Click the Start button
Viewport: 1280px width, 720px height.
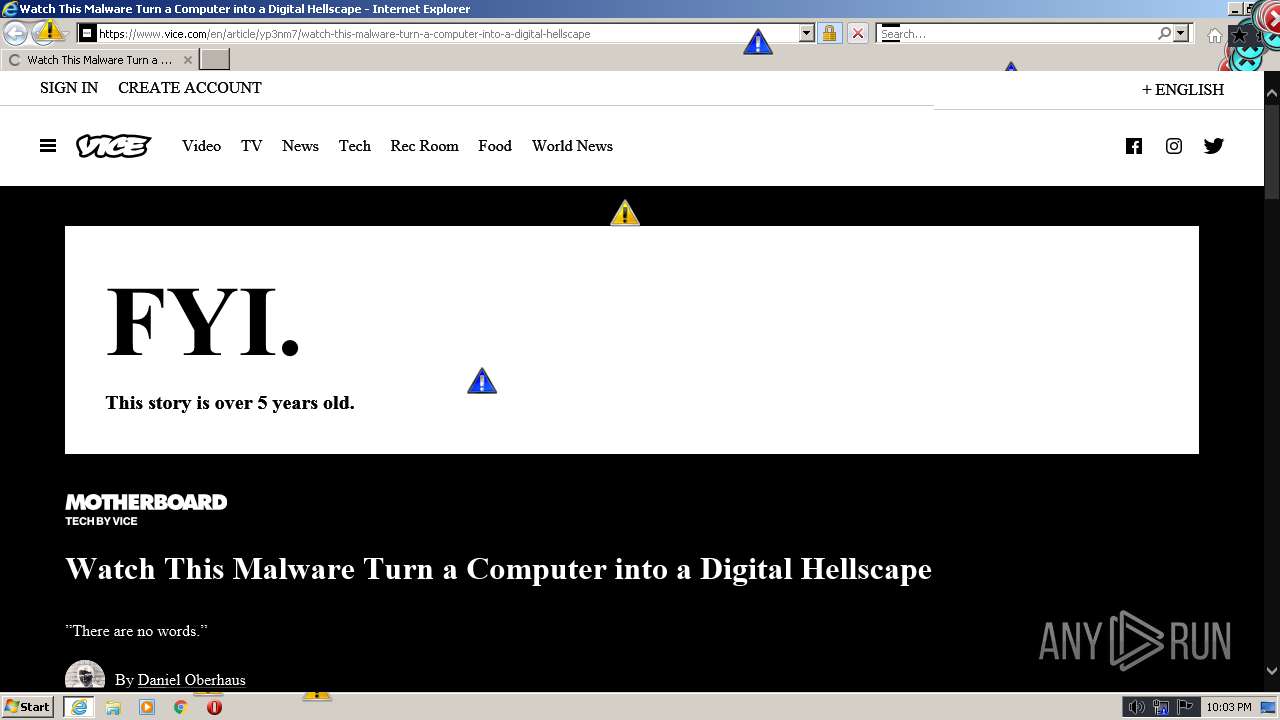point(28,707)
